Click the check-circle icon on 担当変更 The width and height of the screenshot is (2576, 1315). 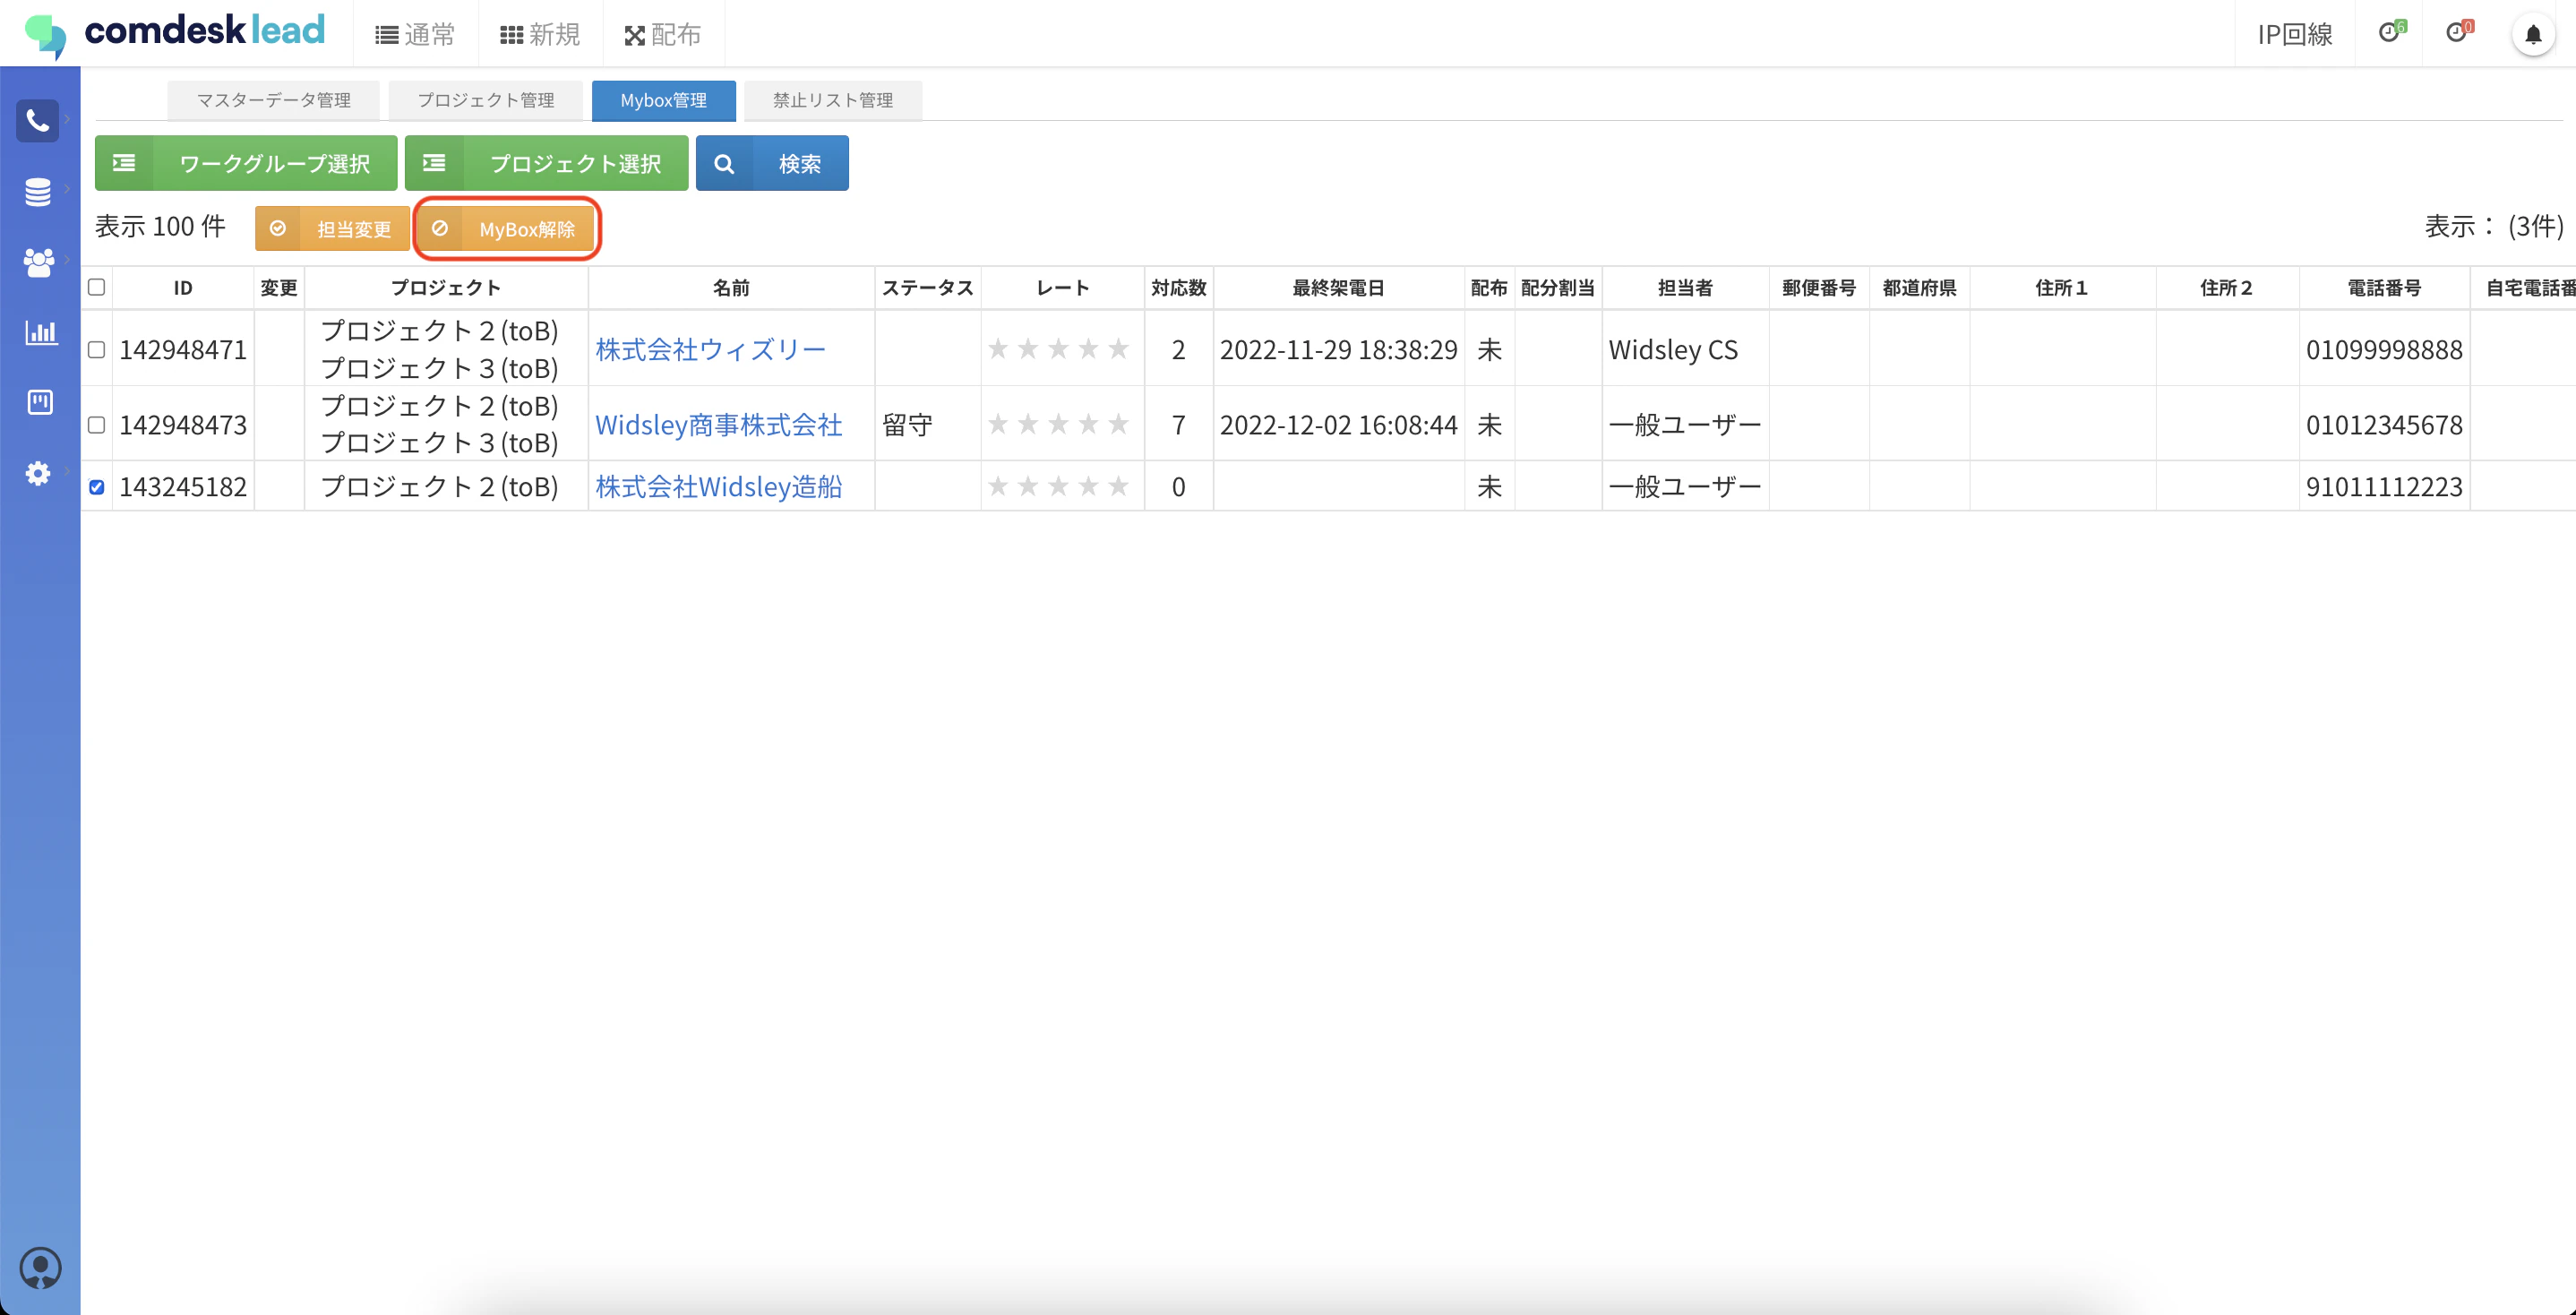point(278,229)
